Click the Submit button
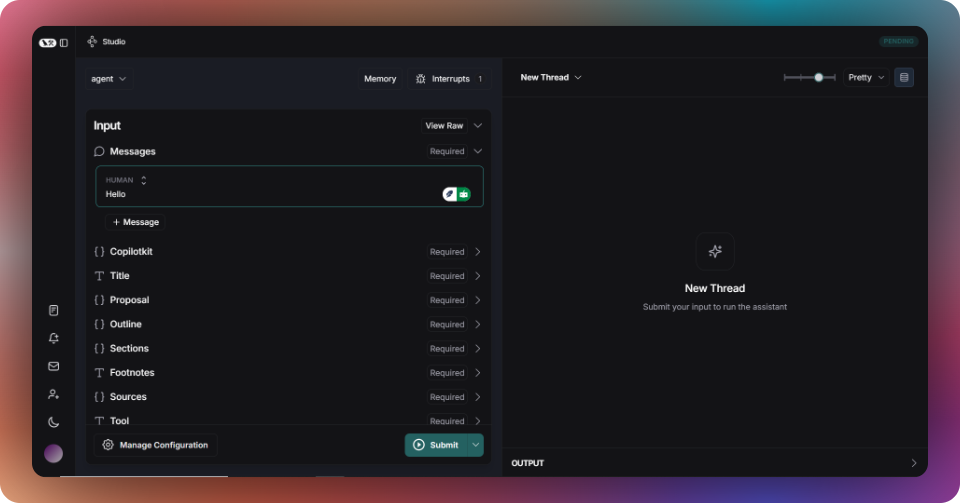Screen dimensions: 960x503 [x=436, y=445]
